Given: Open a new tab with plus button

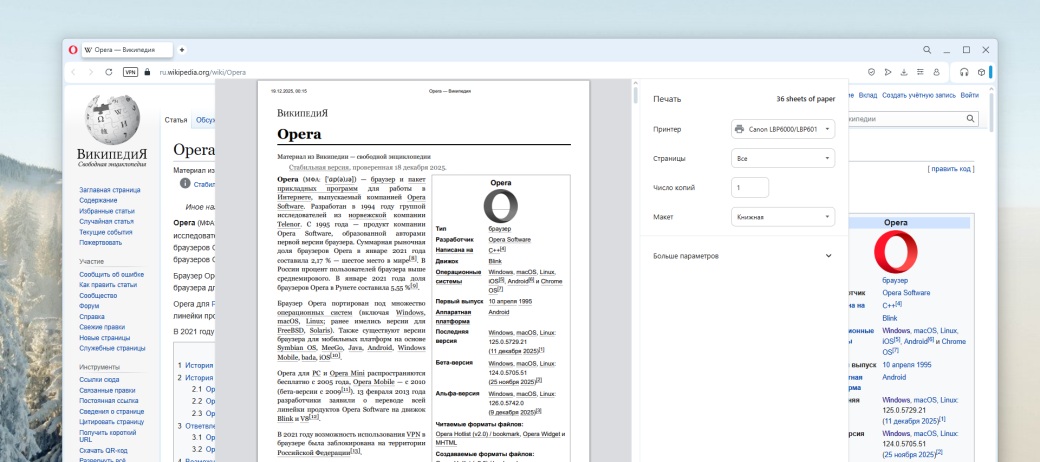Looking at the screenshot, I should tap(182, 50).
